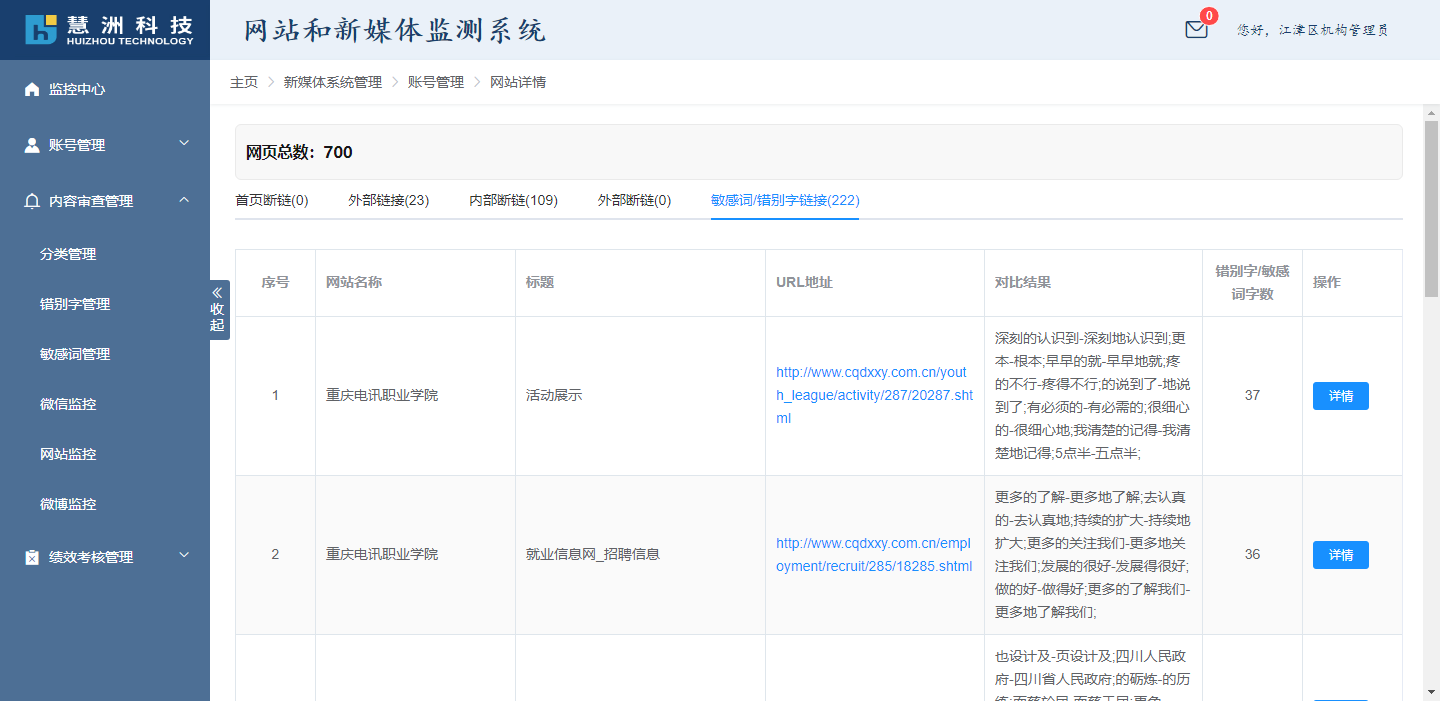Click 详情 button for row 2
The height and width of the screenshot is (701, 1440).
1340,555
